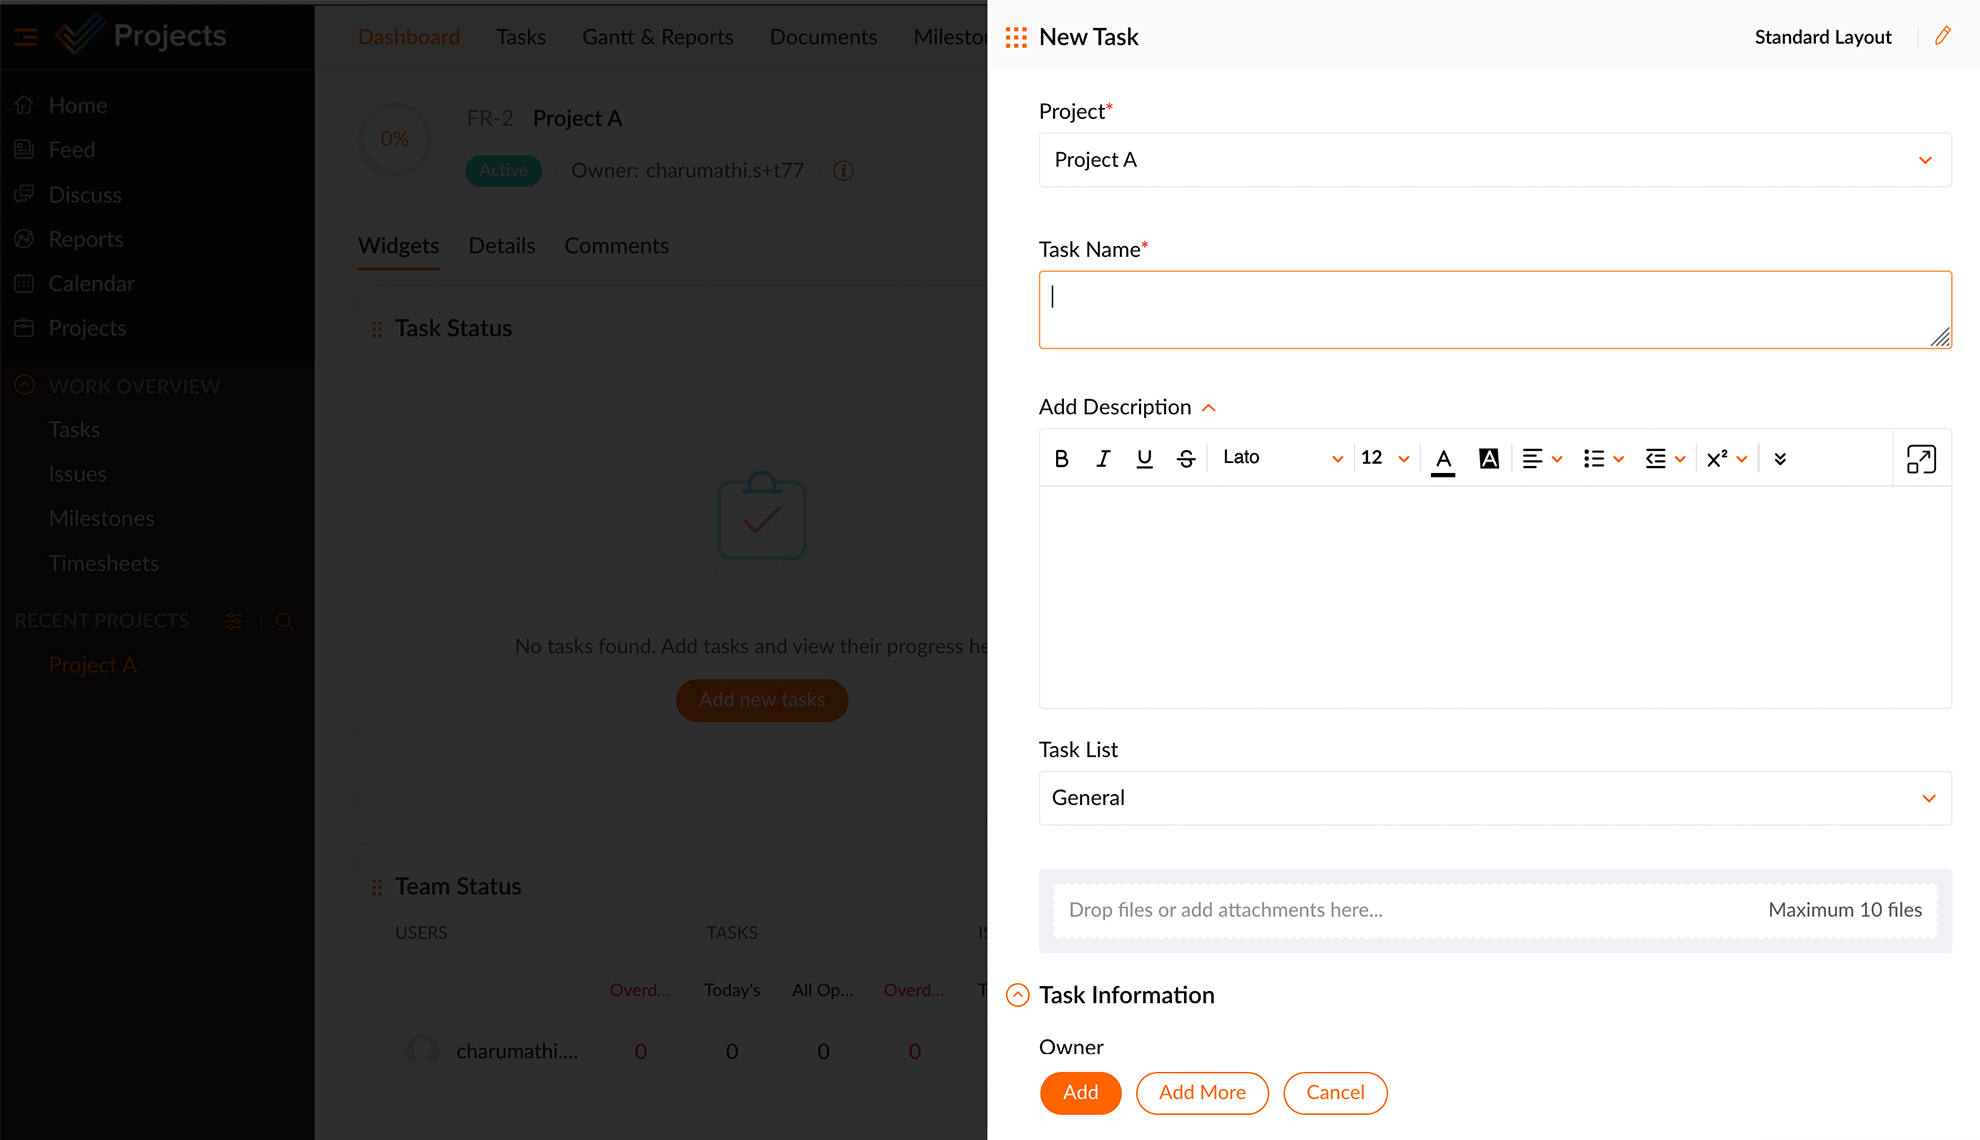Screen dimensions: 1980x1140
Task: Click the Cancel button to discard
Action: (x=1334, y=1092)
